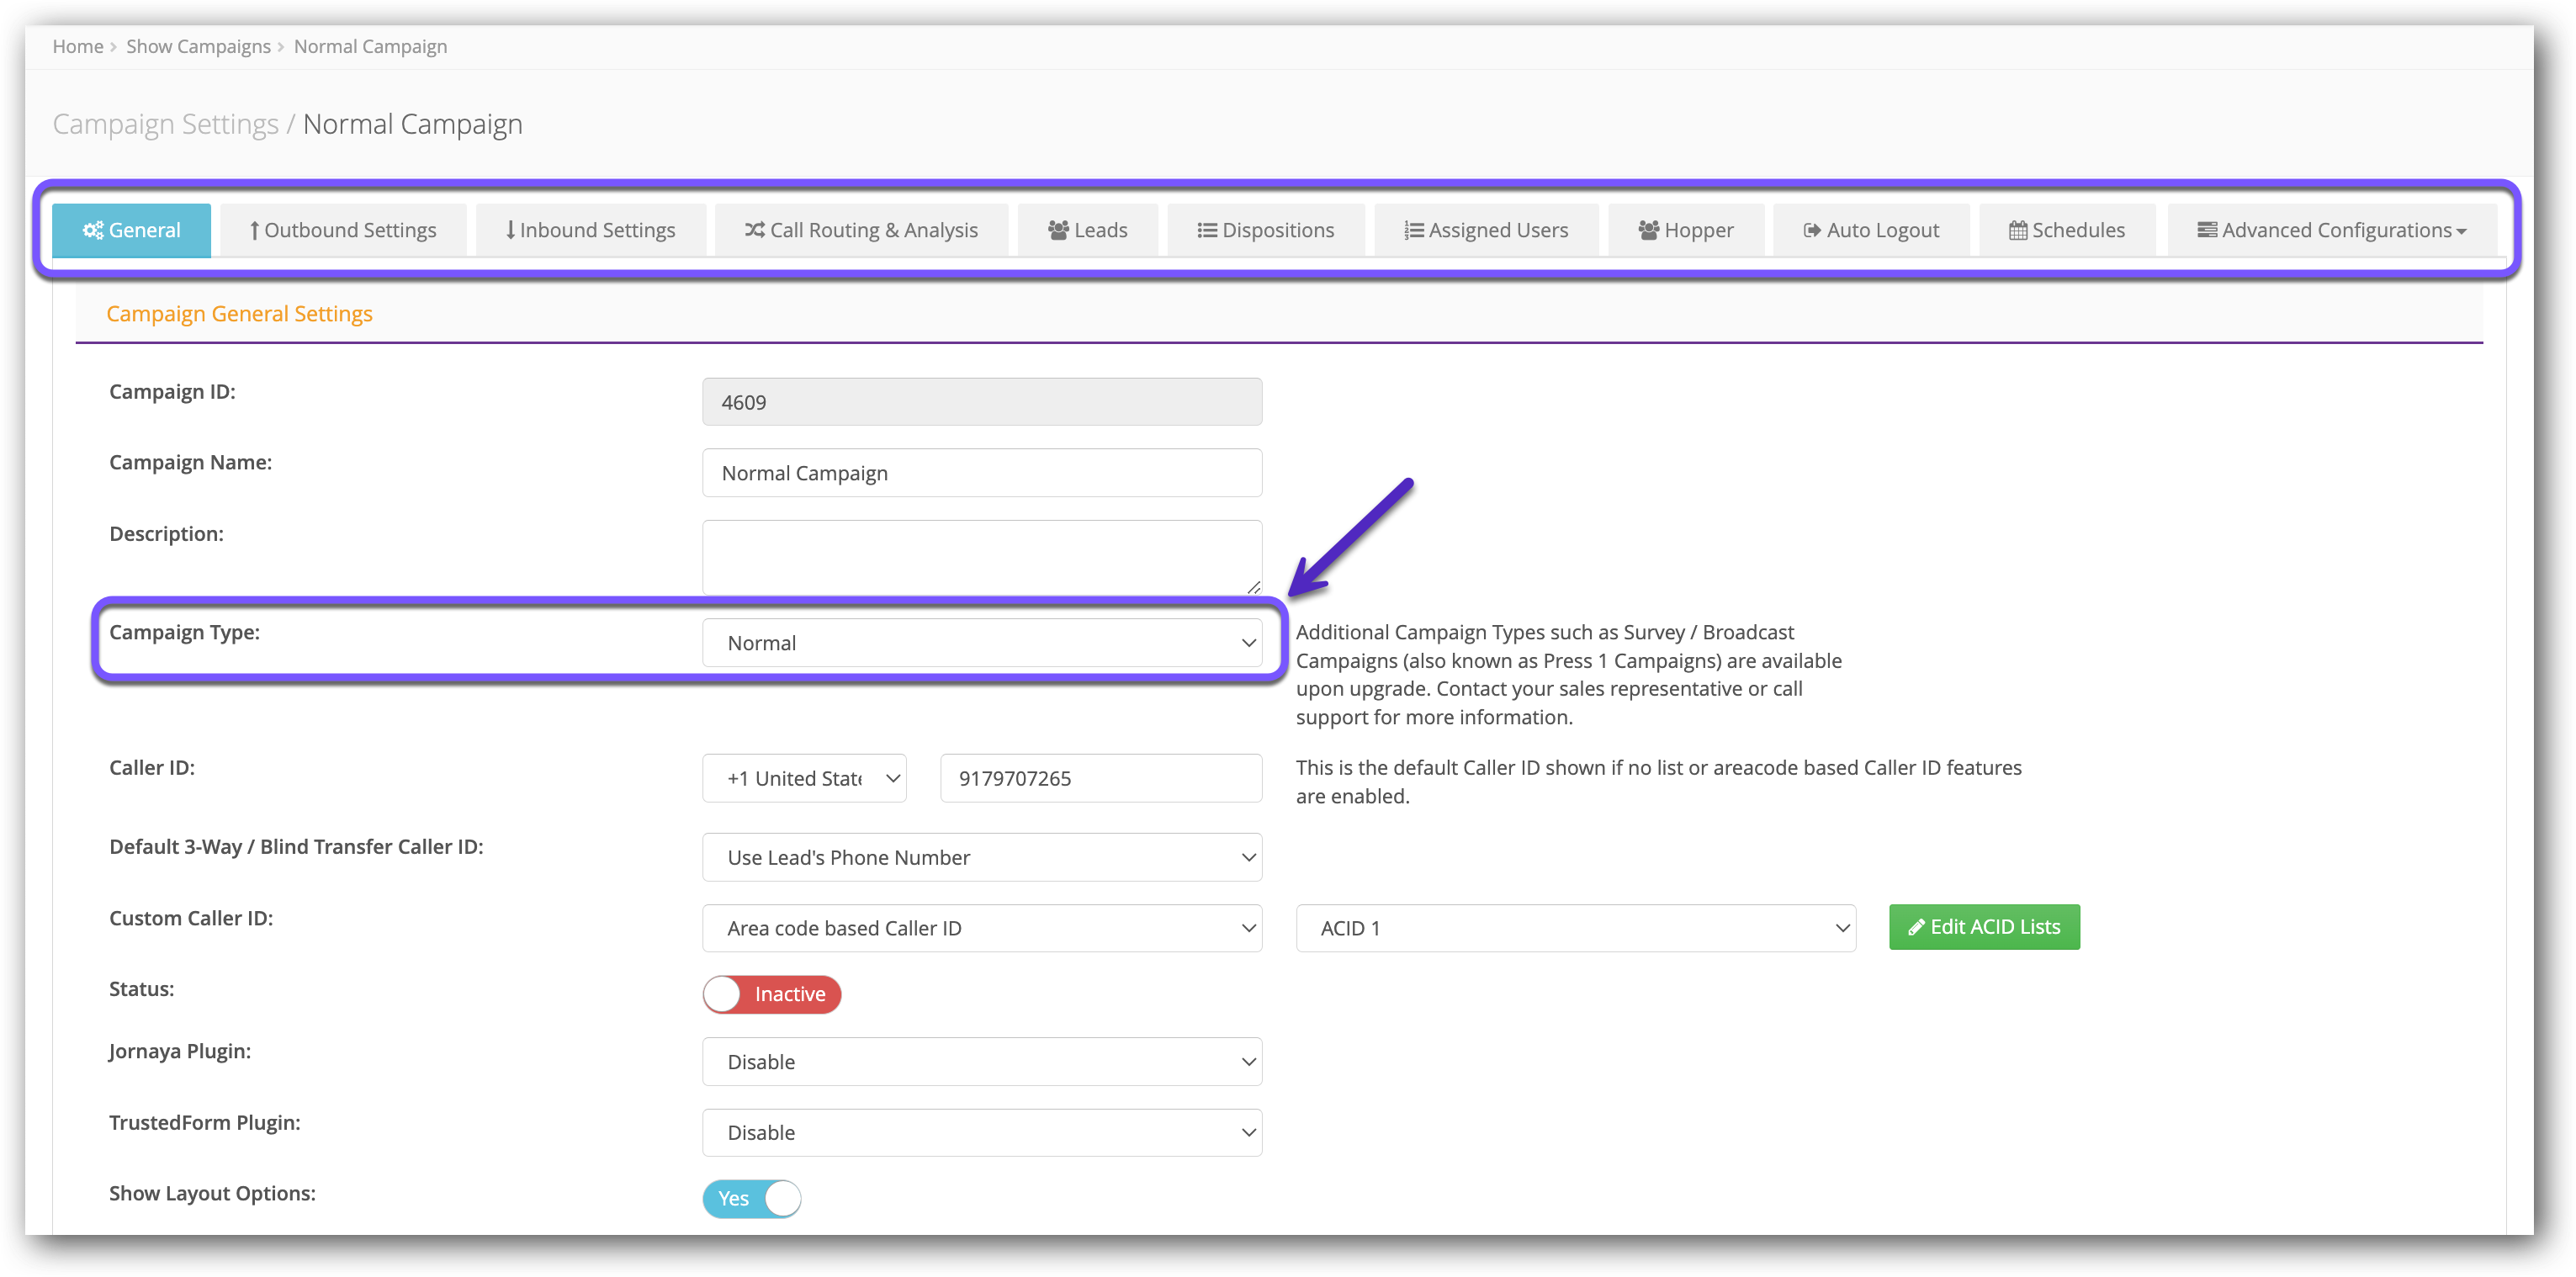Viewport: 2576px width, 1277px height.
Task: Expand the Advanced Configurations menu
Action: click(2331, 230)
